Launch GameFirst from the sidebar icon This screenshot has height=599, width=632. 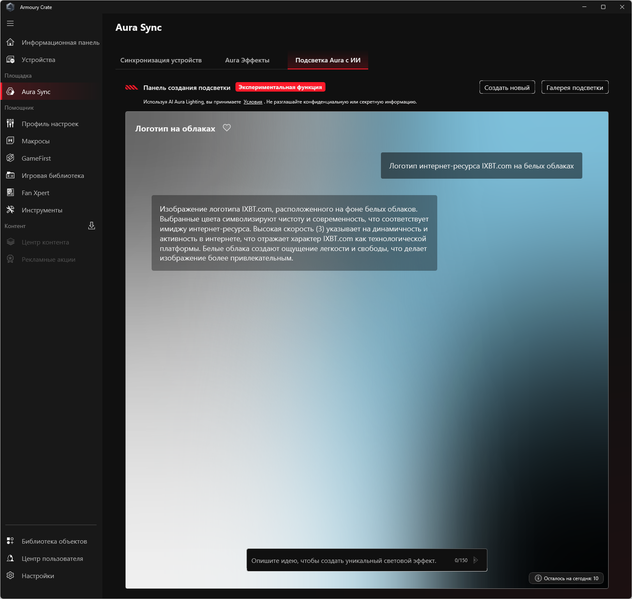[10, 158]
